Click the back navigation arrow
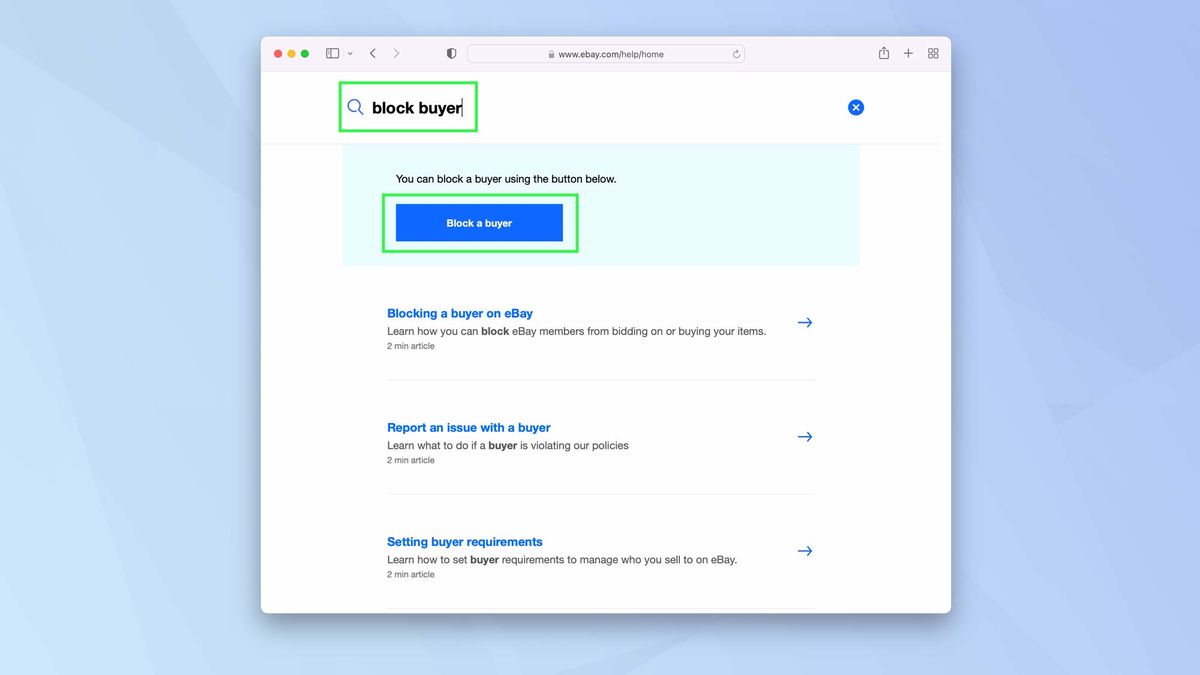This screenshot has width=1200, height=675. pyautogui.click(x=372, y=53)
